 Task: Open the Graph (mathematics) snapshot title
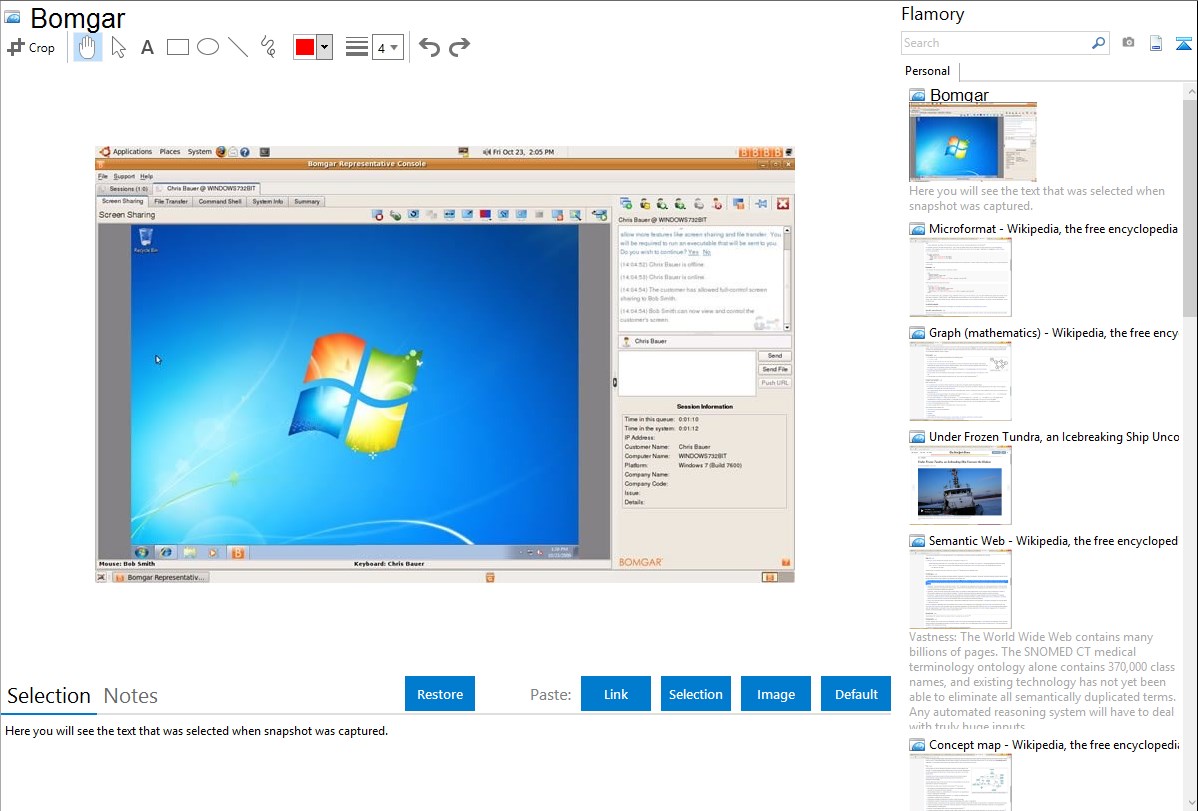tap(1053, 333)
